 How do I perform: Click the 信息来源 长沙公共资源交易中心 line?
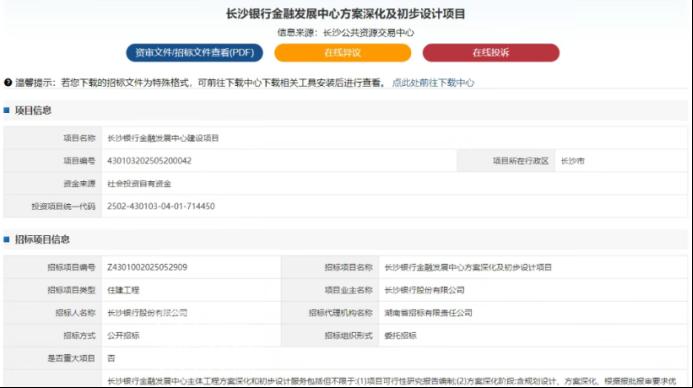(346, 33)
